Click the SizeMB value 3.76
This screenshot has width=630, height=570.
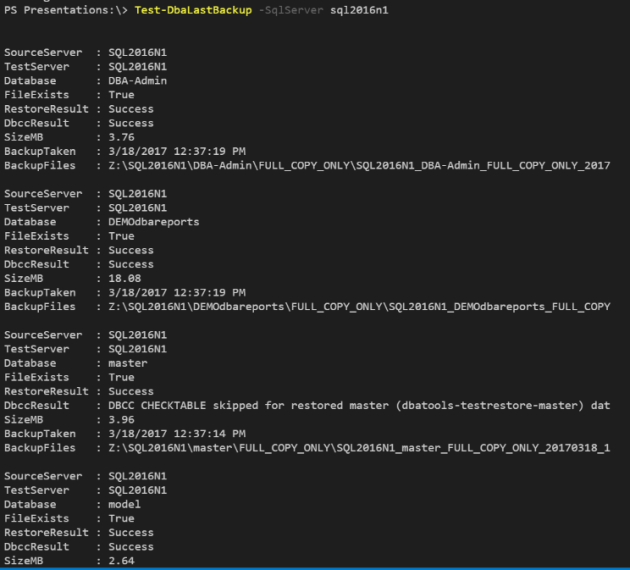point(124,137)
